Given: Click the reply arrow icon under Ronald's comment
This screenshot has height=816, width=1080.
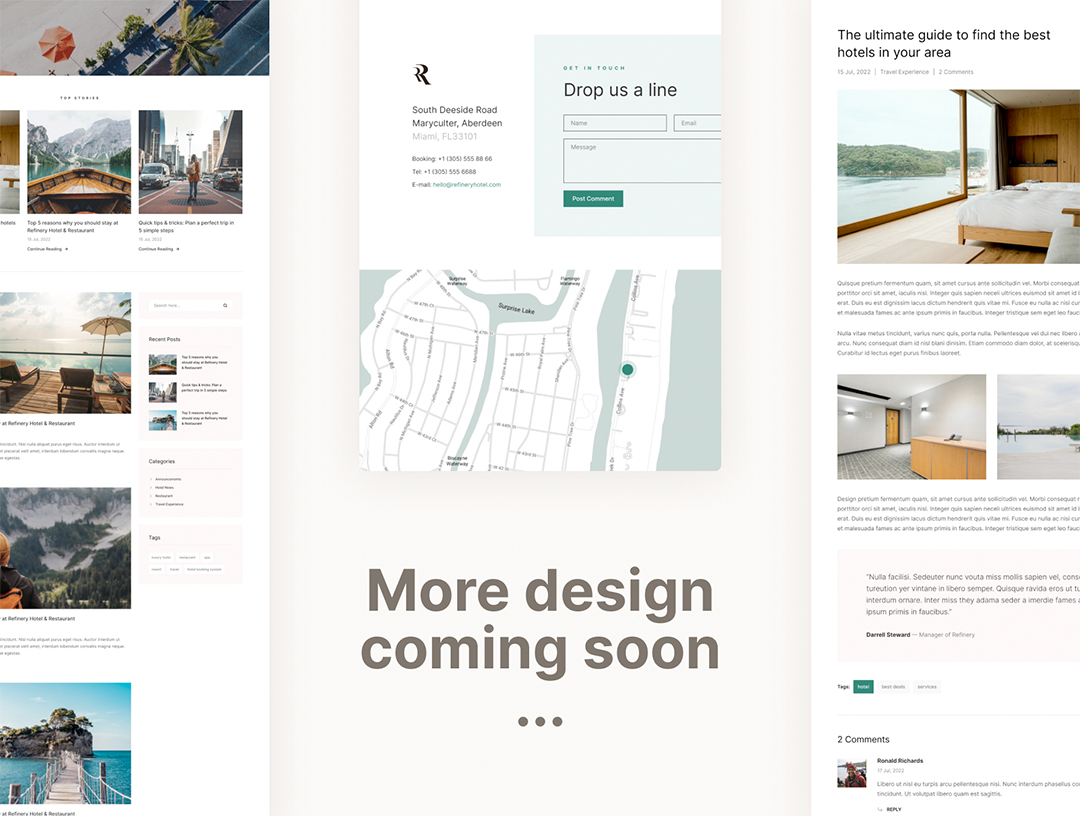Looking at the screenshot, I should pyautogui.click(x=880, y=809).
